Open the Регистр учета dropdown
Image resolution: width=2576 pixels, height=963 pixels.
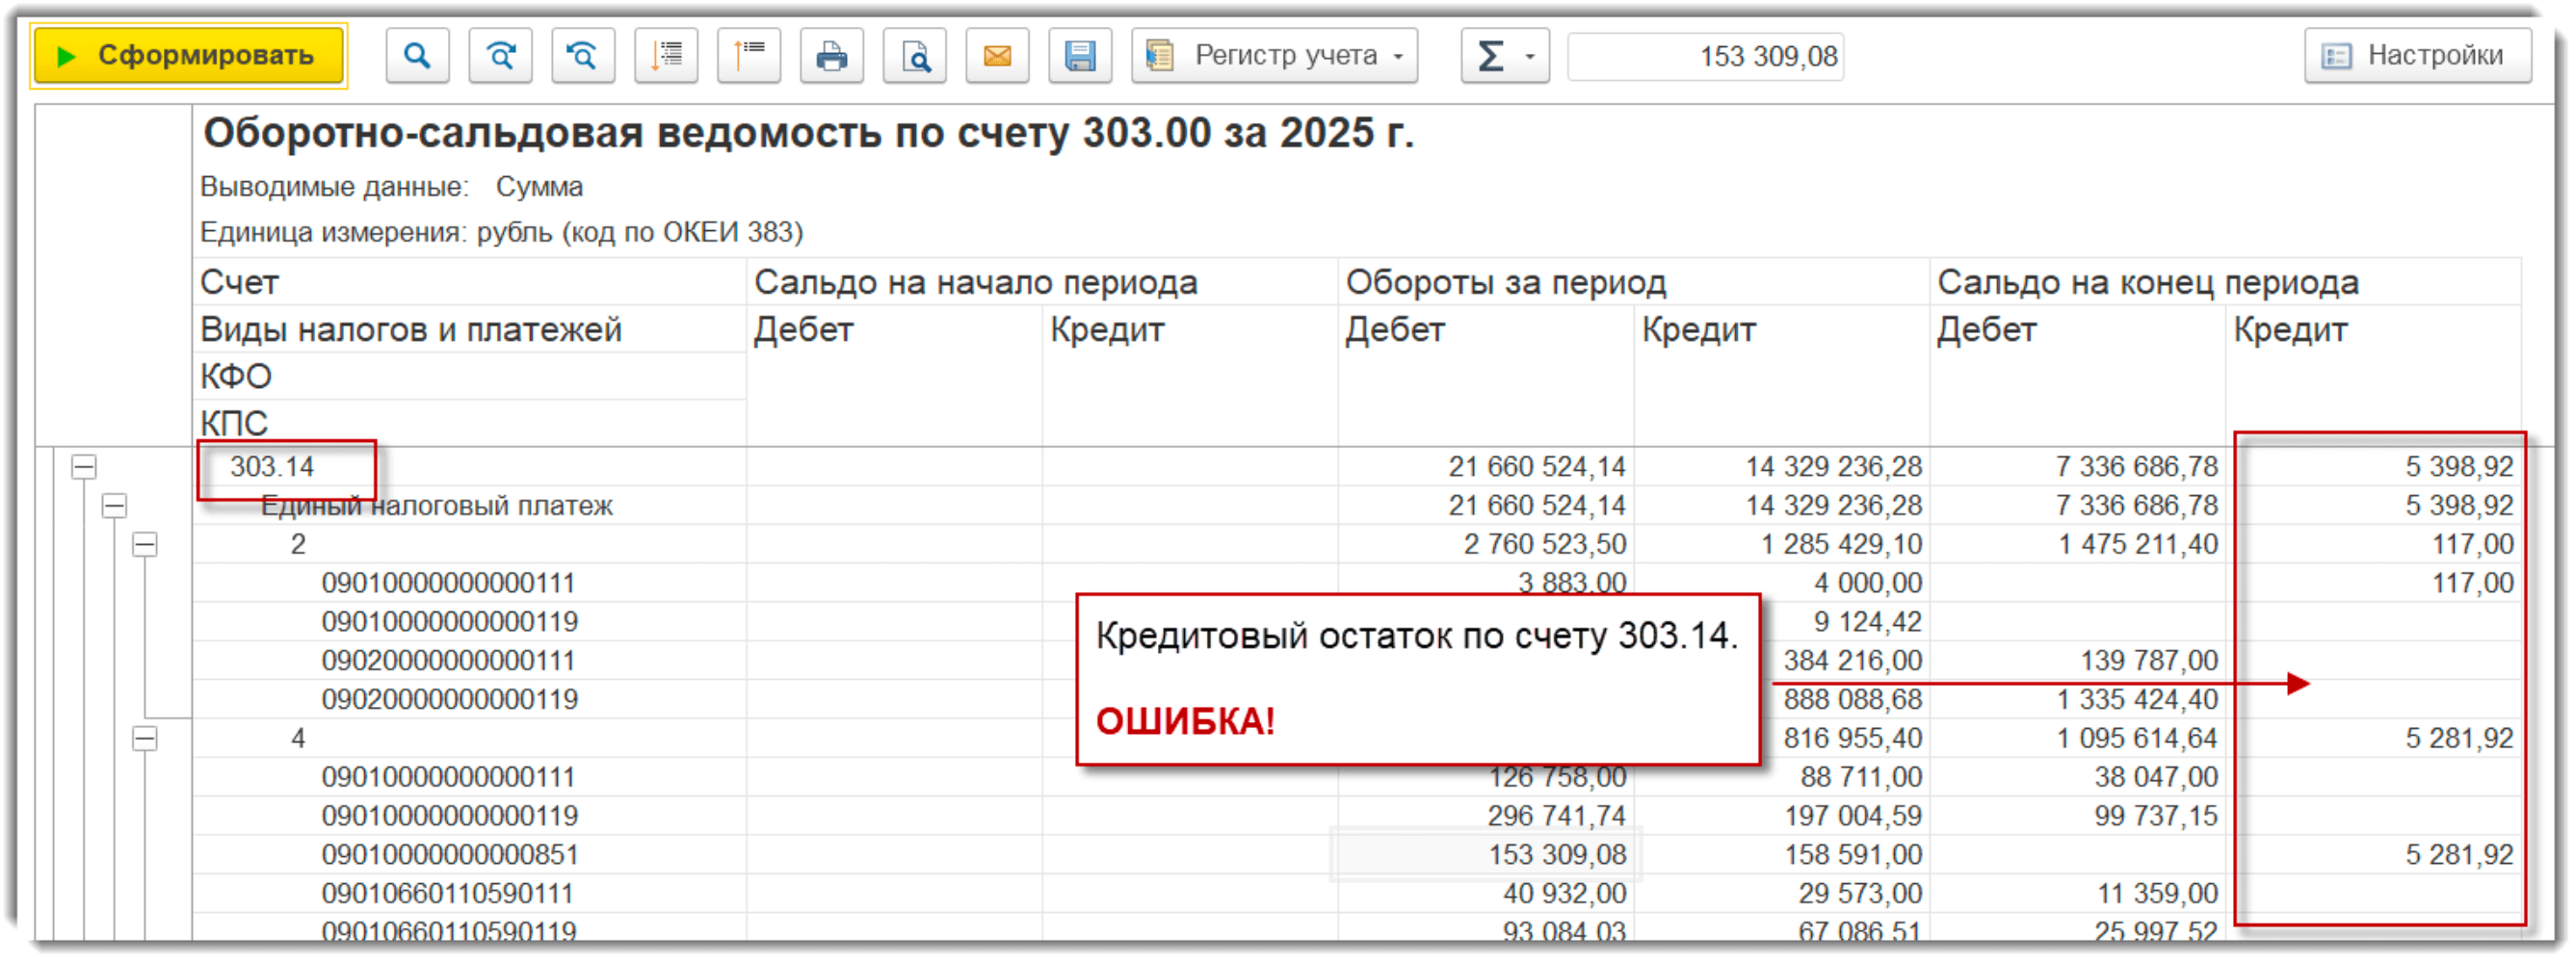coord(1275,56)
